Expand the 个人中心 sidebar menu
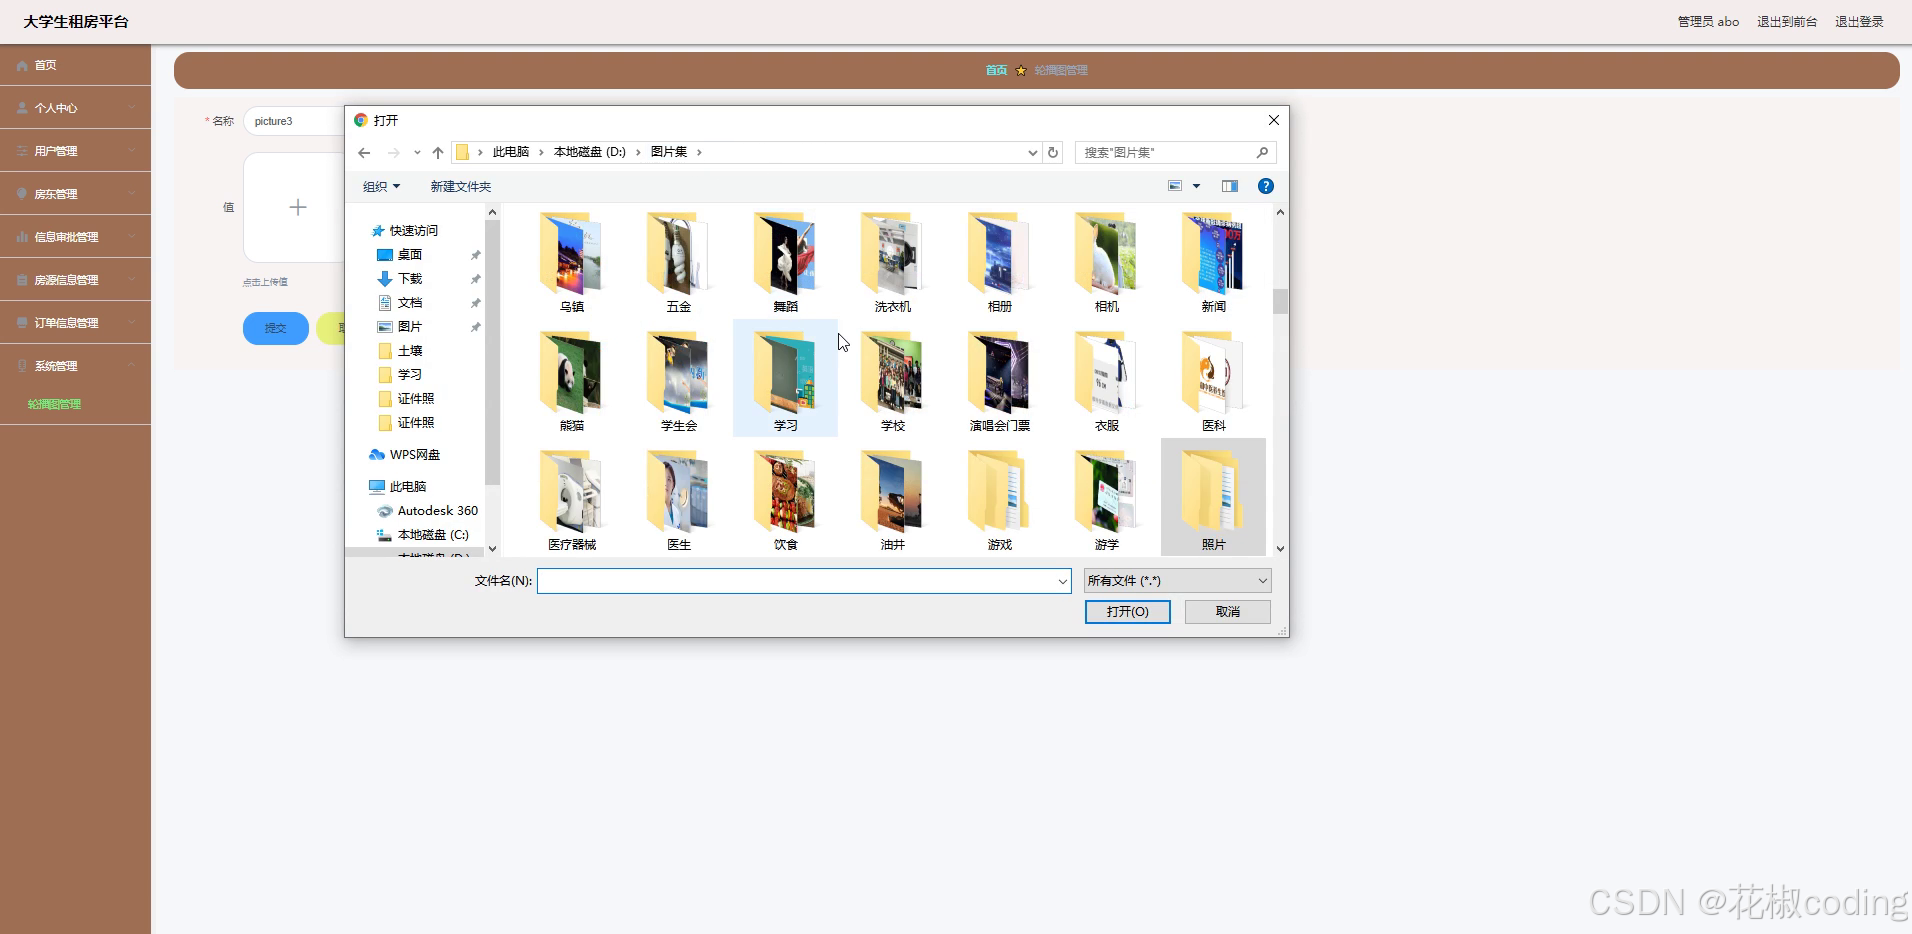The height and width of the screenshot is (934, 1912). (75, 108)
